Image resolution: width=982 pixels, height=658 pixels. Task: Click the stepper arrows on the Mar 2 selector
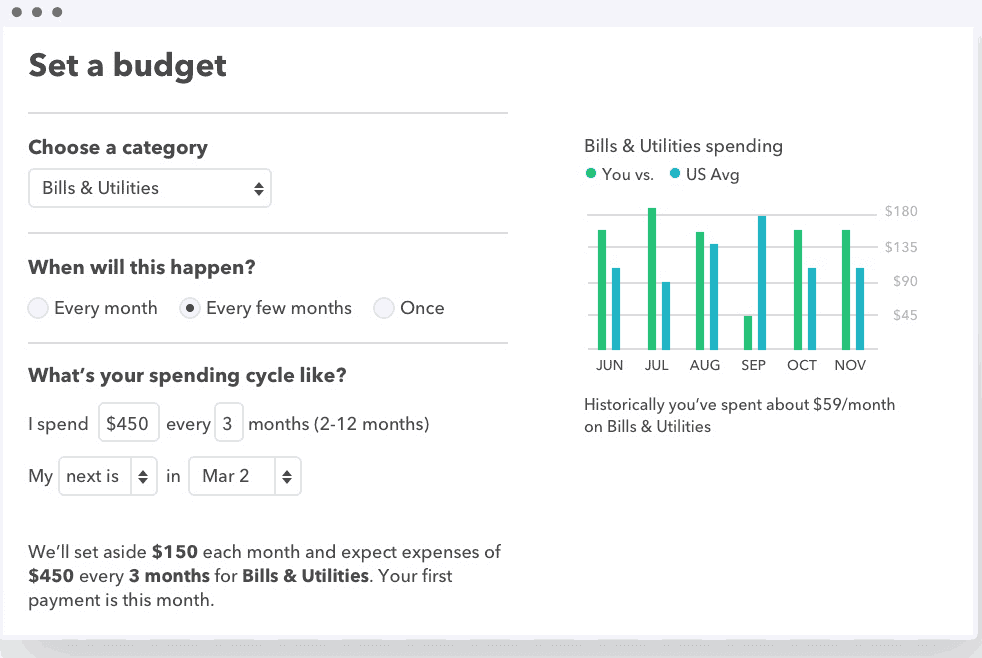[x=288, y=476]
